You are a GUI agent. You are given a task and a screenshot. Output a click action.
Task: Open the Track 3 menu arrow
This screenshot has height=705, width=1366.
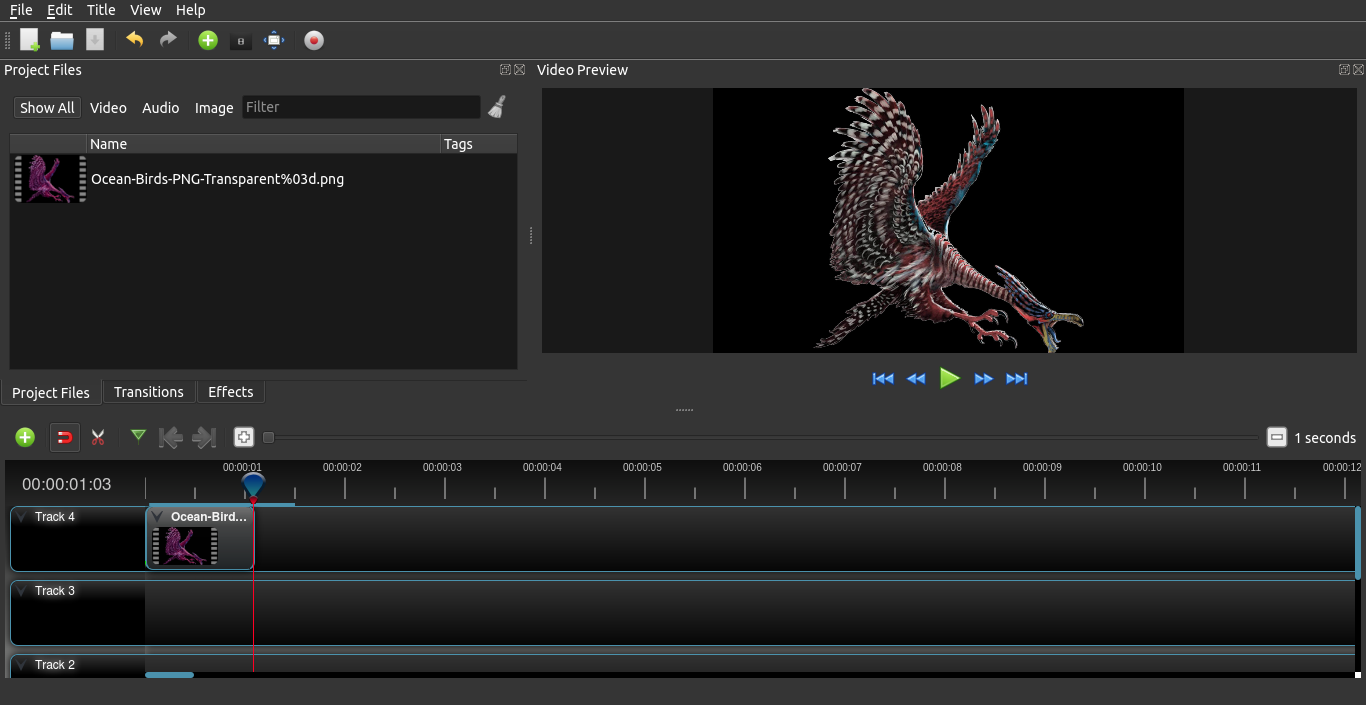22,591
